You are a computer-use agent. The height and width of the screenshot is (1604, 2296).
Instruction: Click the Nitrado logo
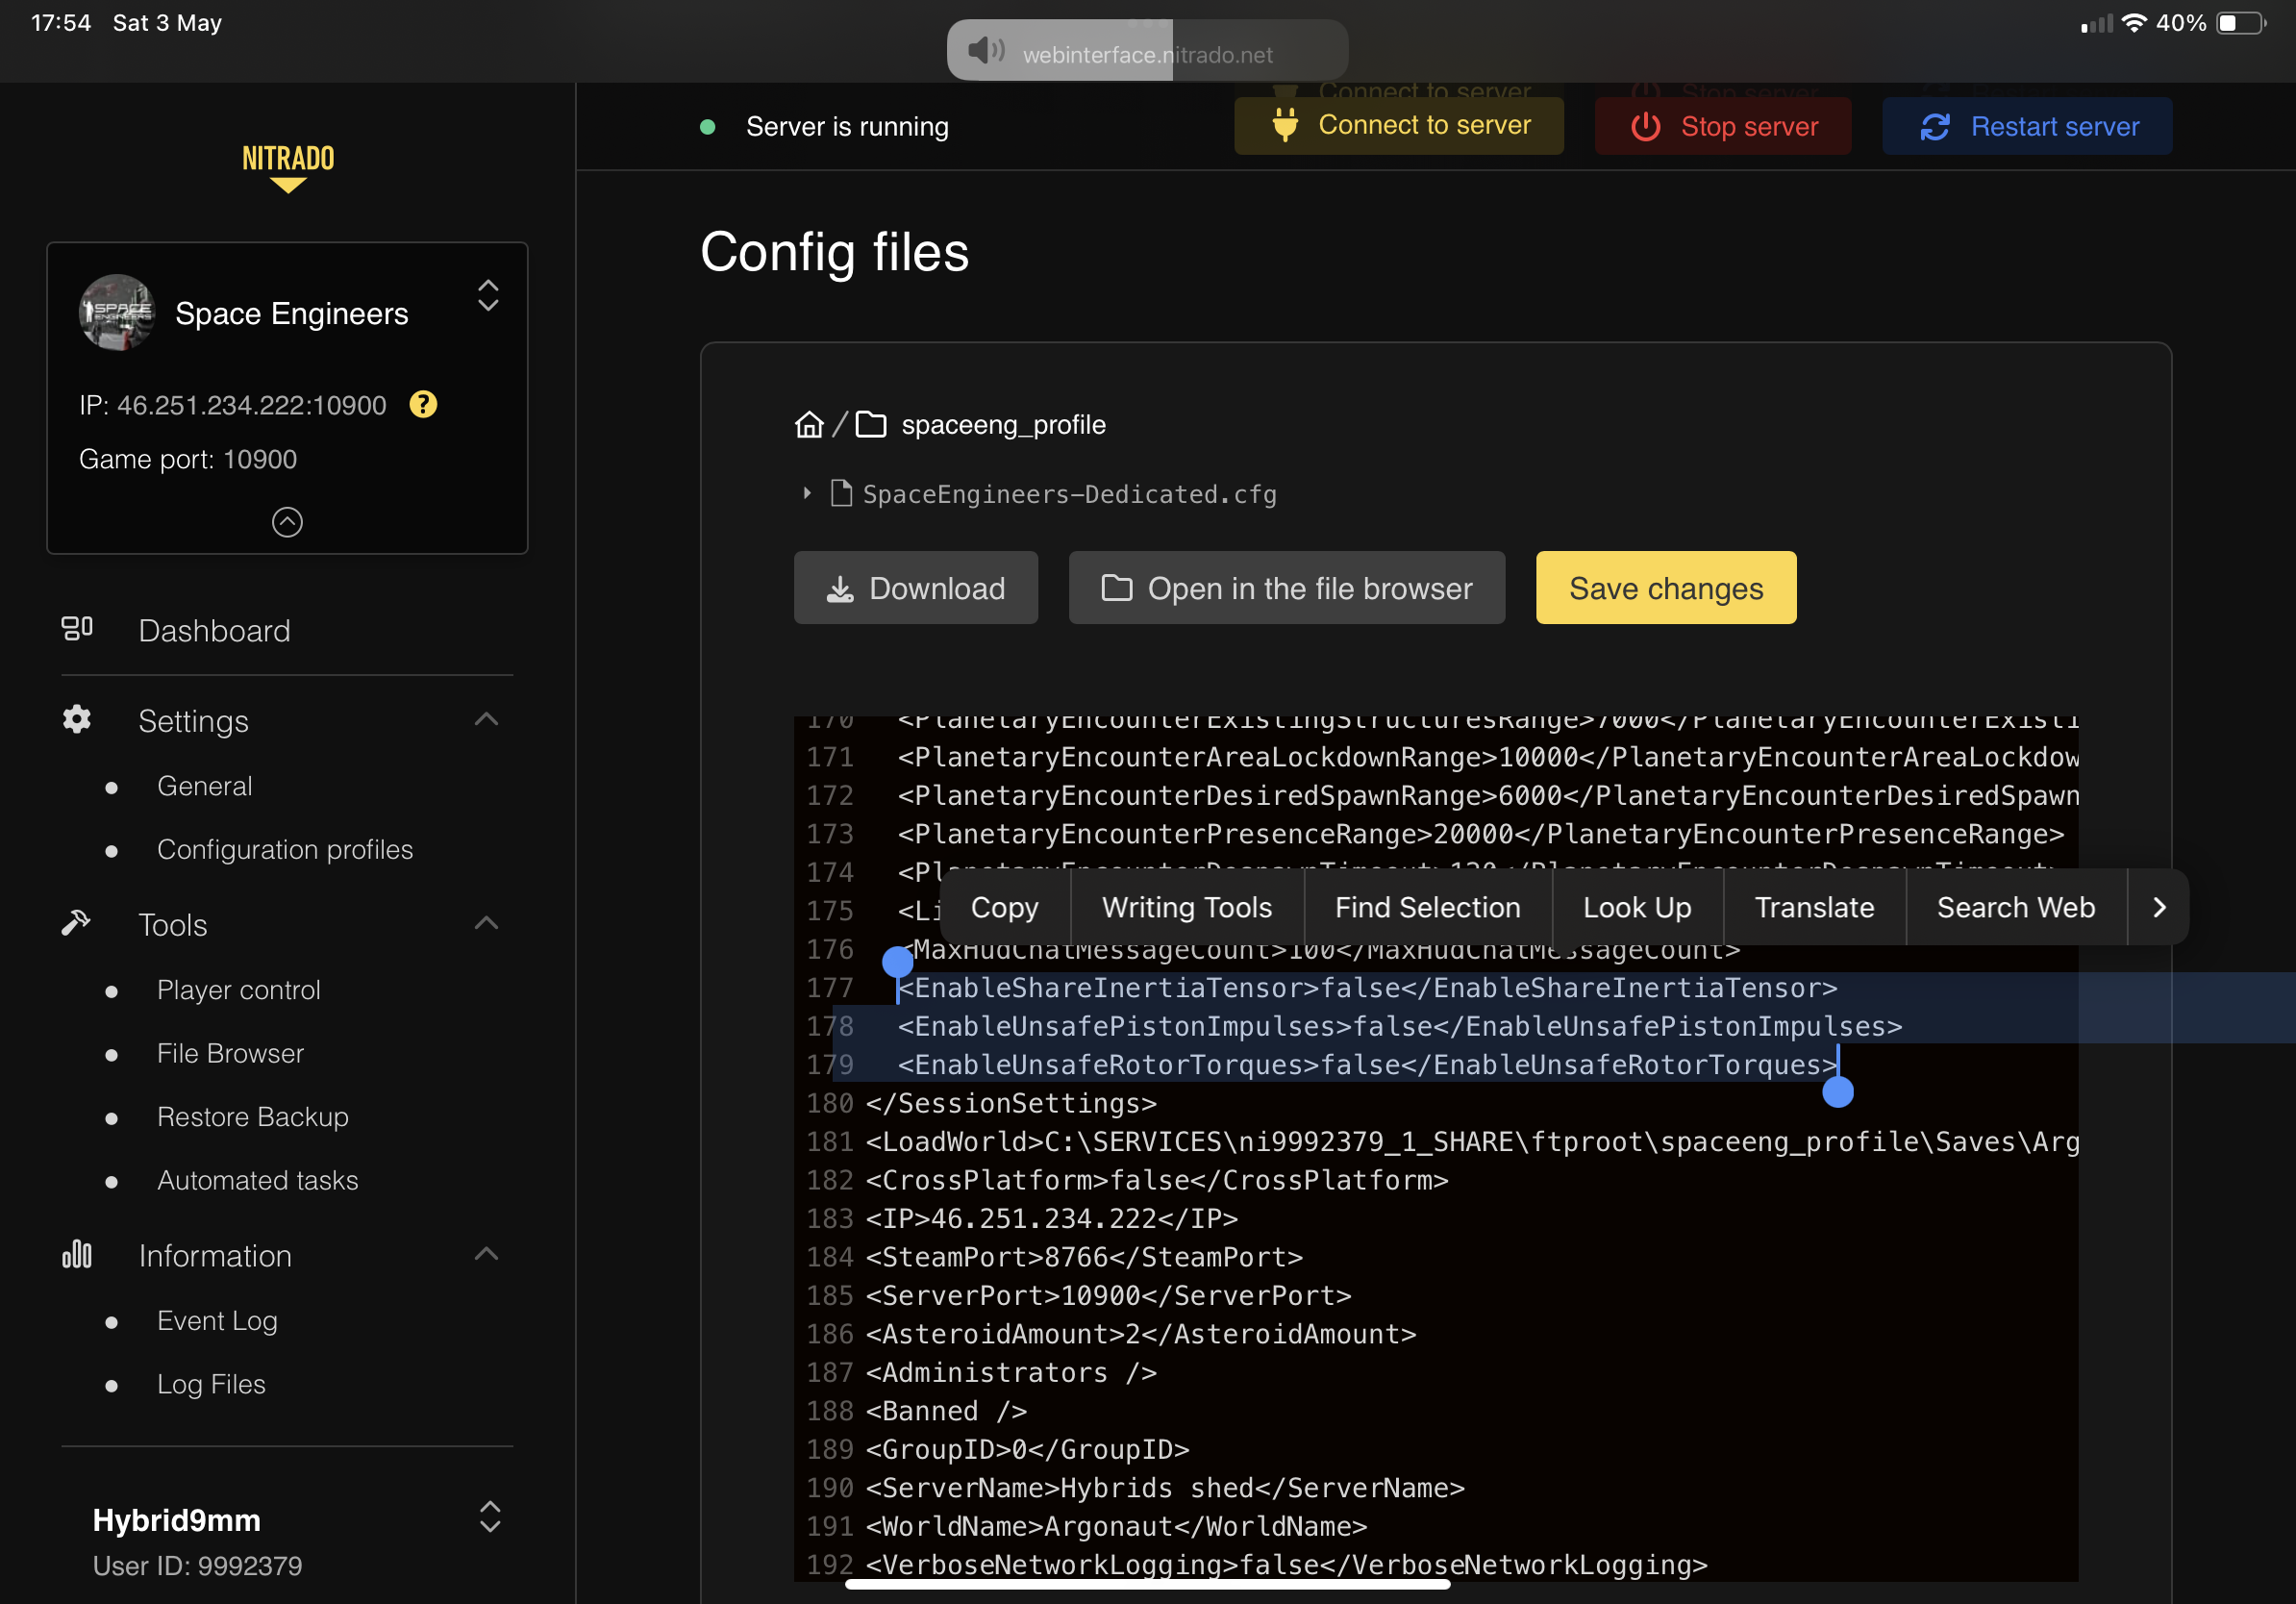coord(288,167)
